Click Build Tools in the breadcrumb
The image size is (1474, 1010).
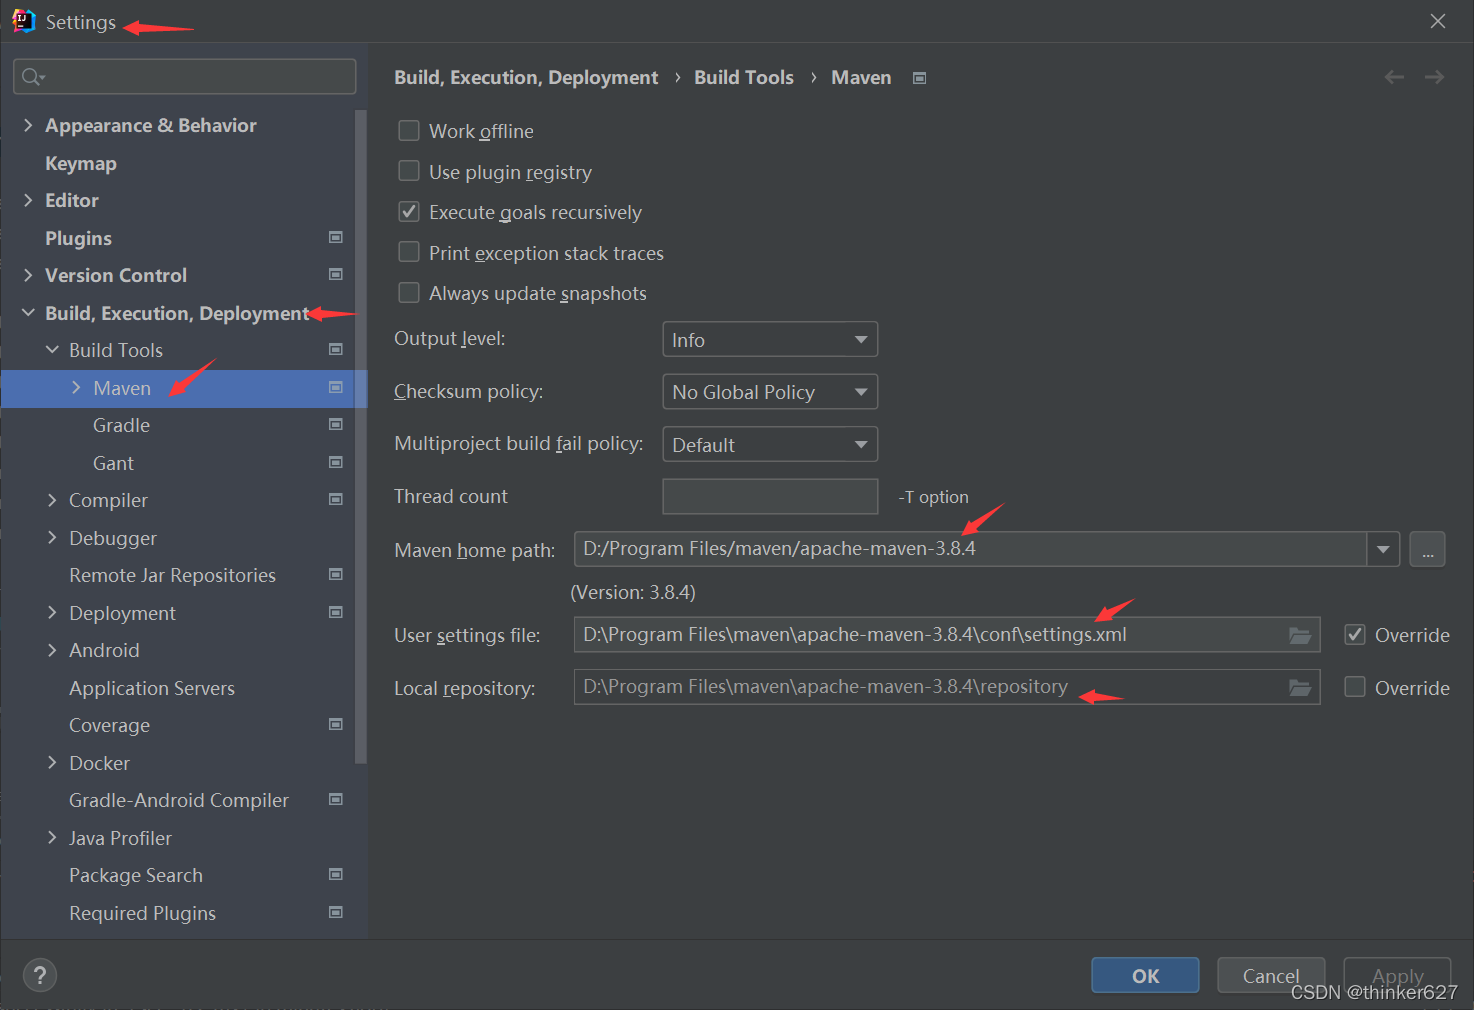[x=744, y=77]
